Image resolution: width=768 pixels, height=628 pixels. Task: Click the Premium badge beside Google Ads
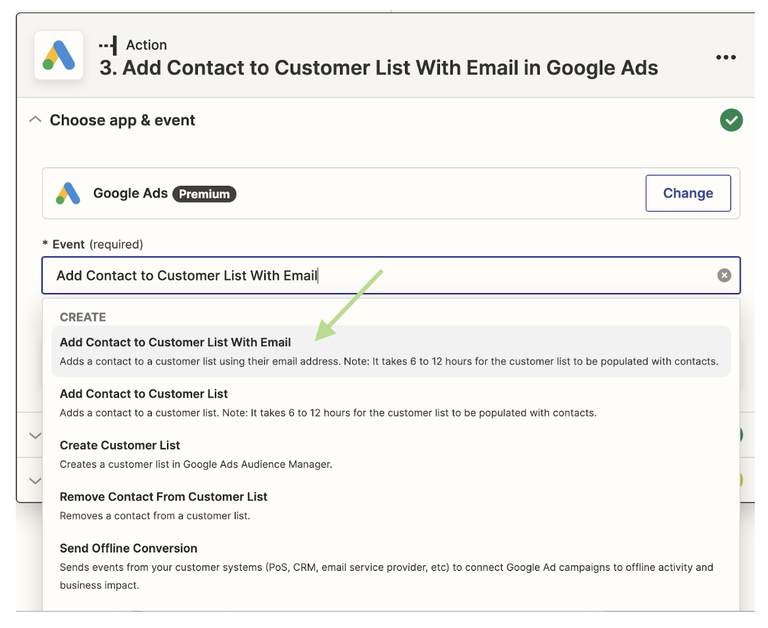(x=204, y=194)
